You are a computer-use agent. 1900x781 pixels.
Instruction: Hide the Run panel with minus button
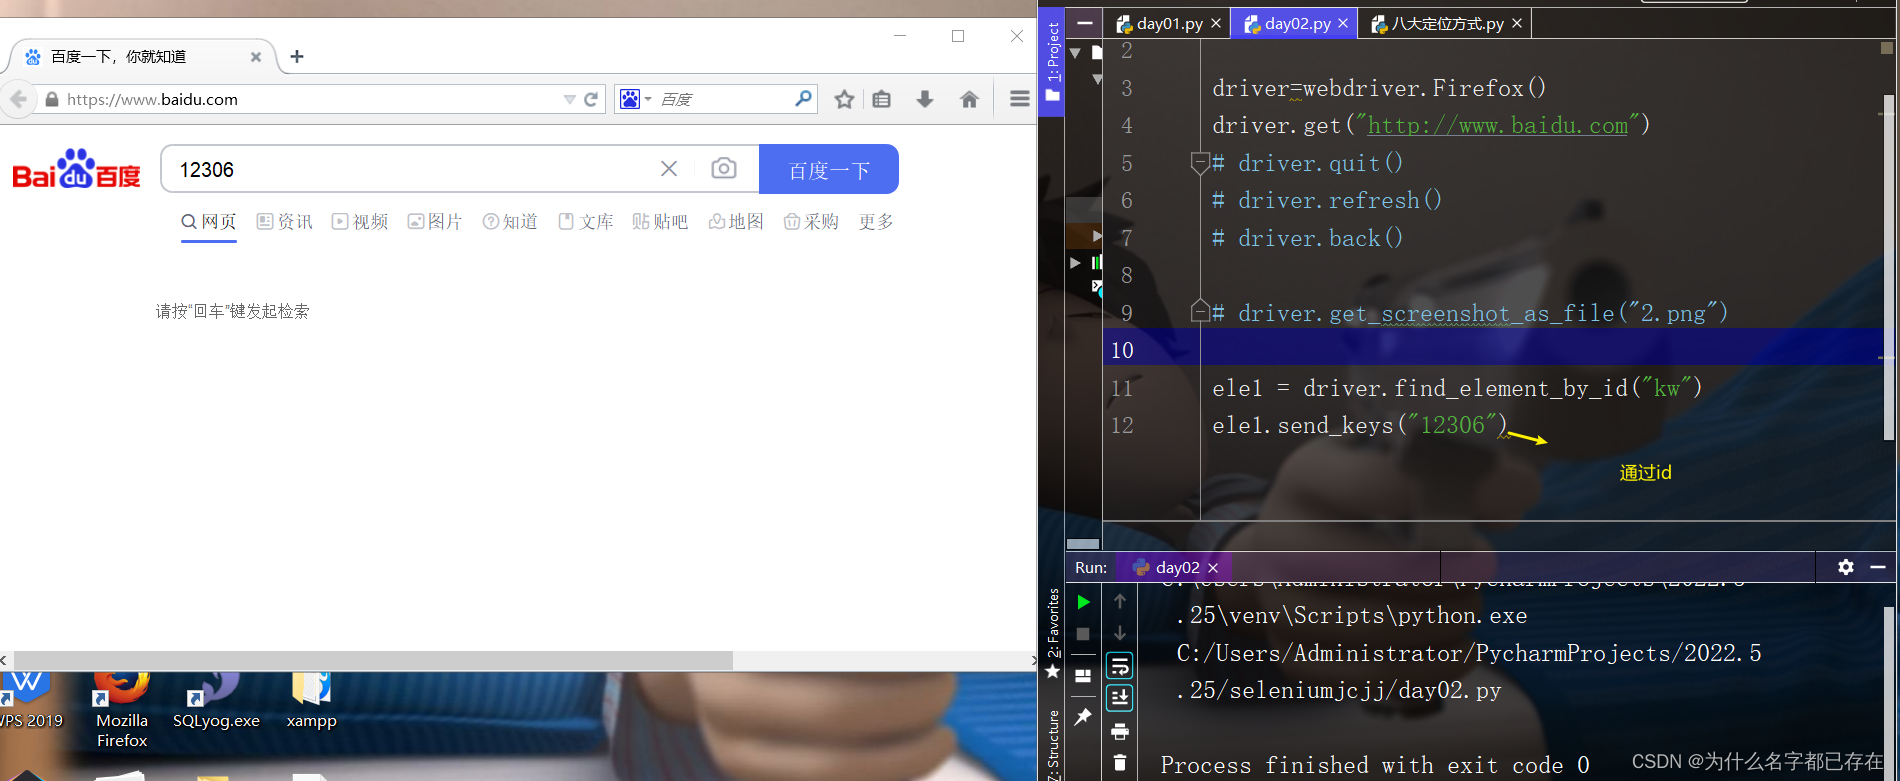1878,567
